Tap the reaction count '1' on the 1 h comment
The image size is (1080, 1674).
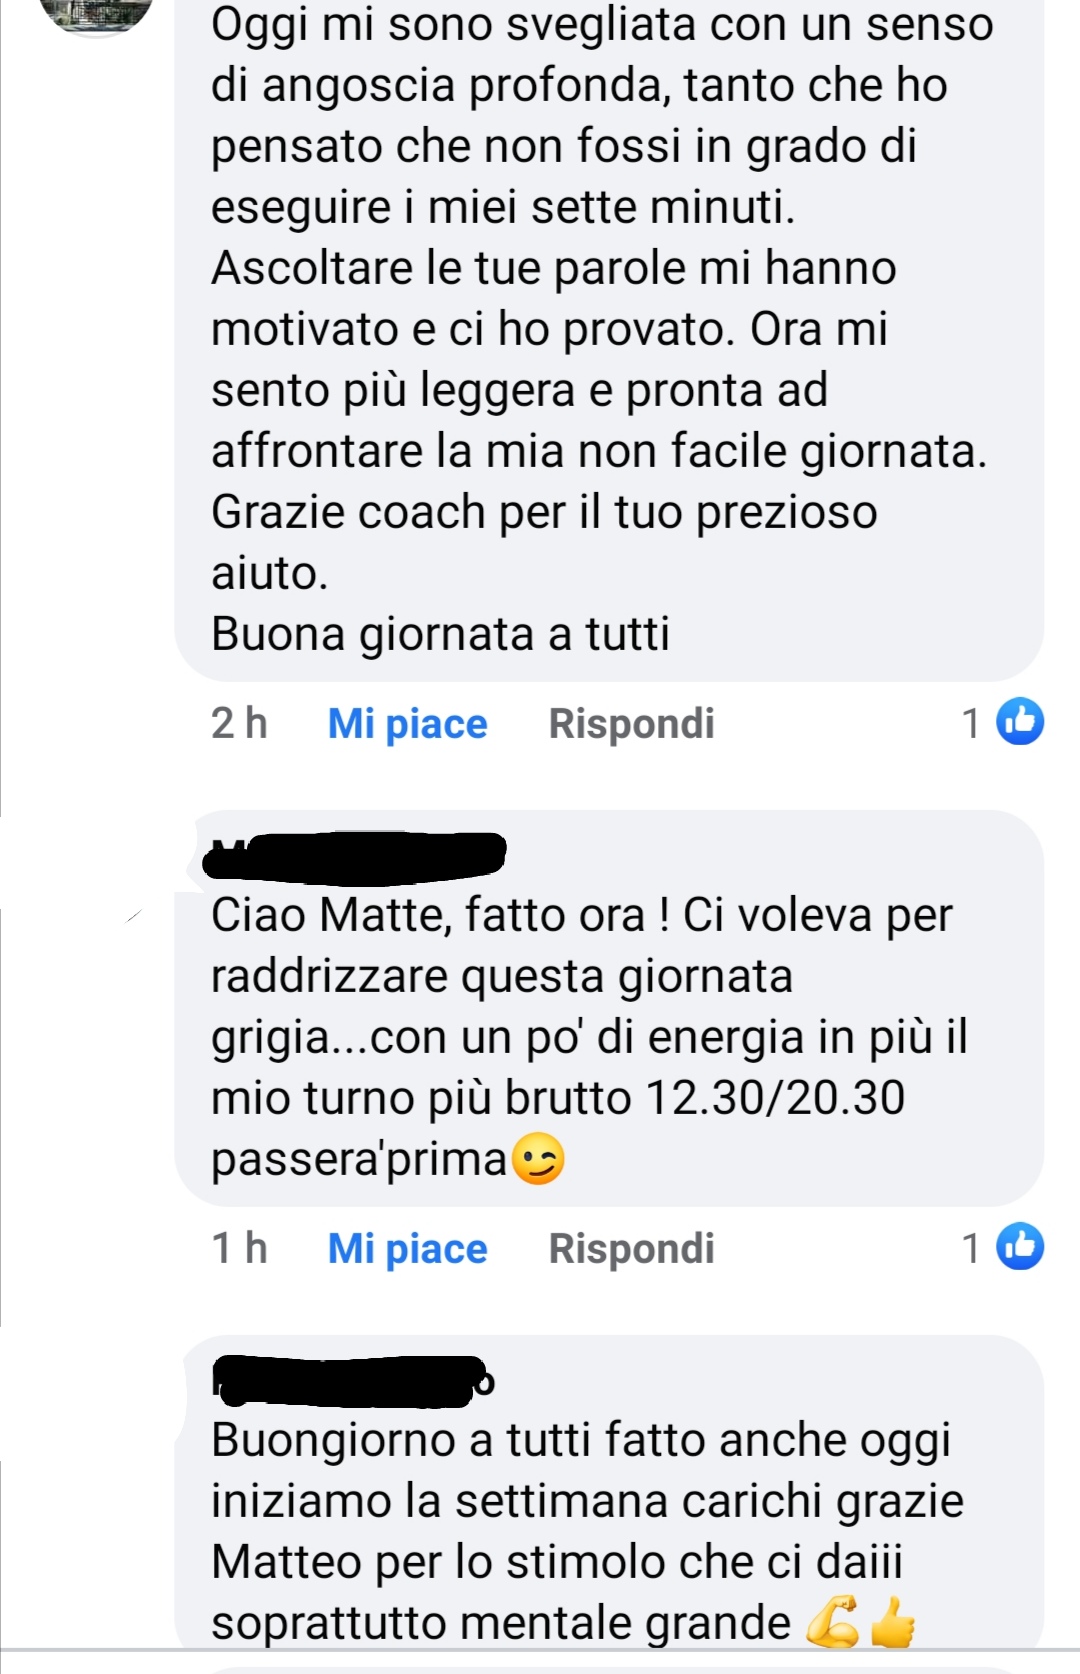pyautogui.click(x=970, y=1248)
